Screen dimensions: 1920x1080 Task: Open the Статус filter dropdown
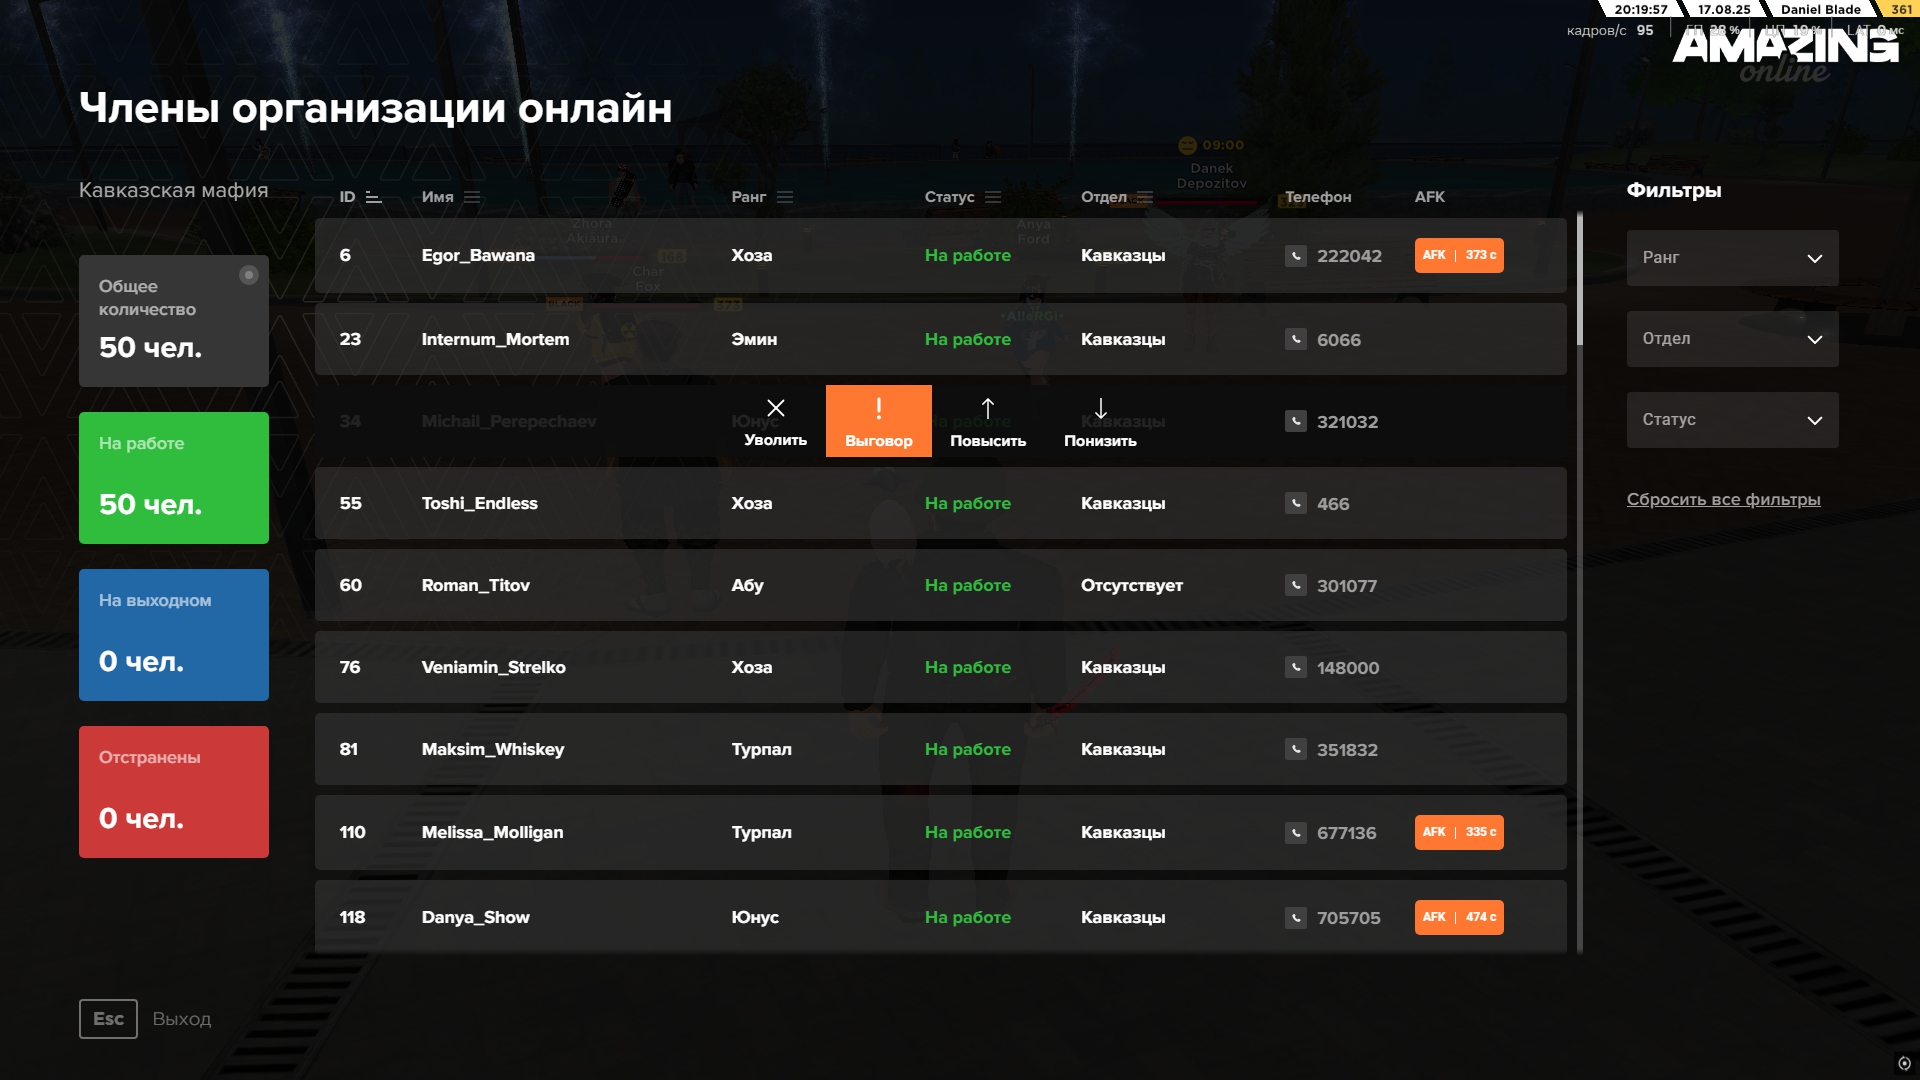[x=1732, y=420]
